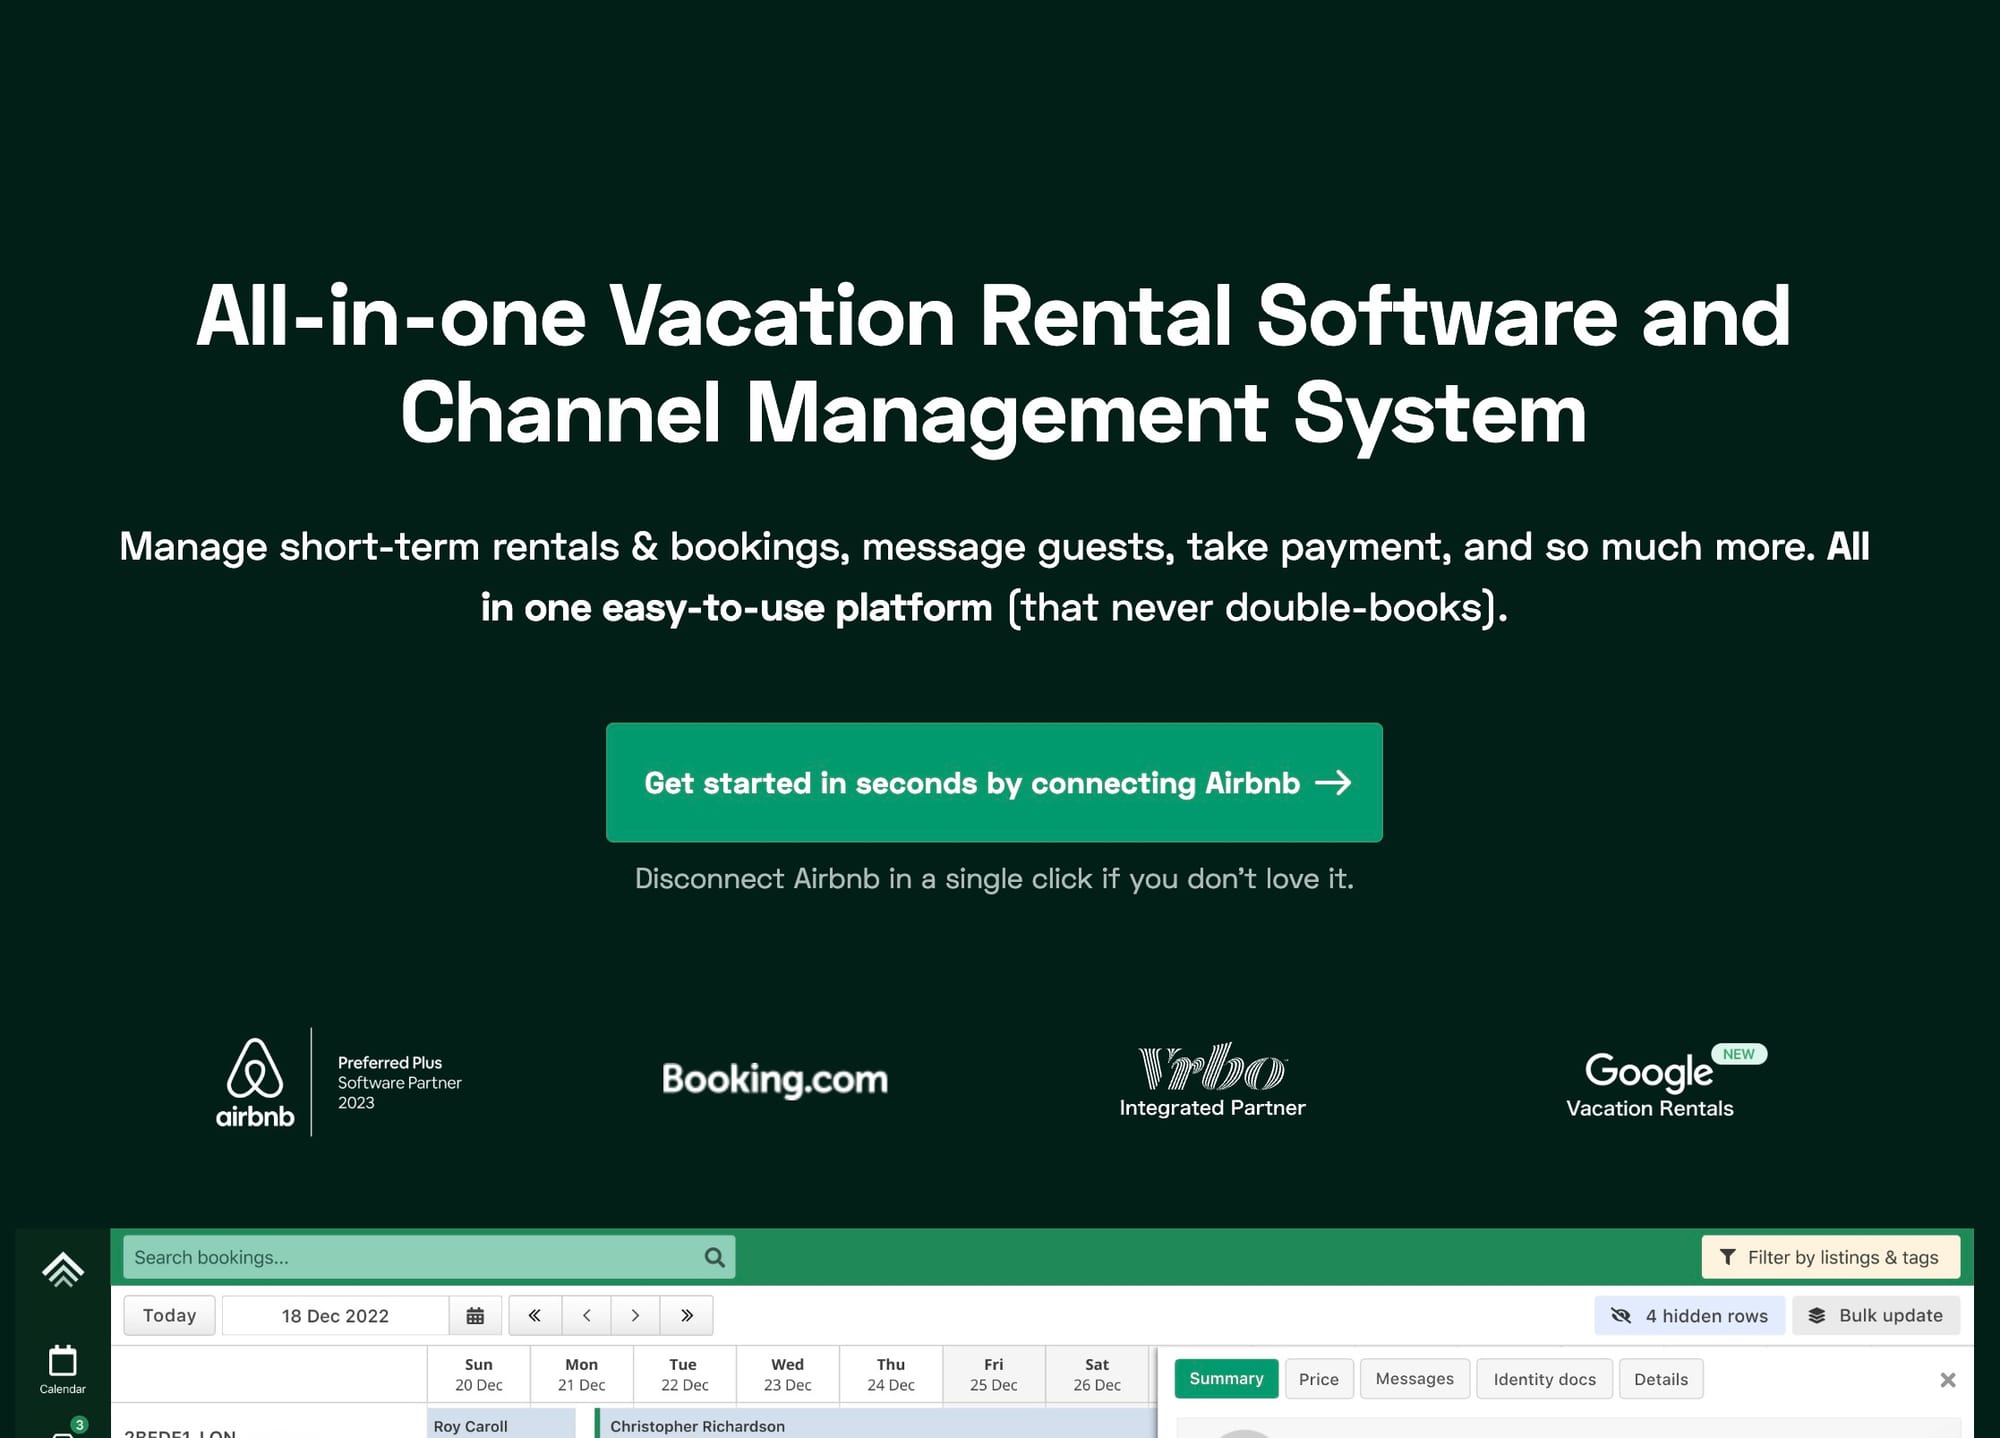Open the date picker calendar icon
Image resolution: width=2000 pixels, height=1438 pixels.
click(x=475, y=1316)
